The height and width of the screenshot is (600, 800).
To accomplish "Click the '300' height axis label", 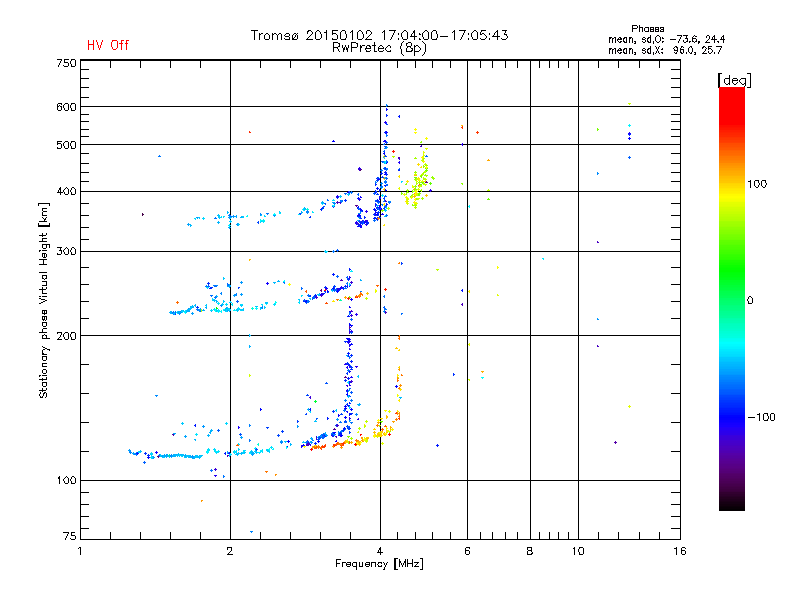I will [x=66, y=252].
